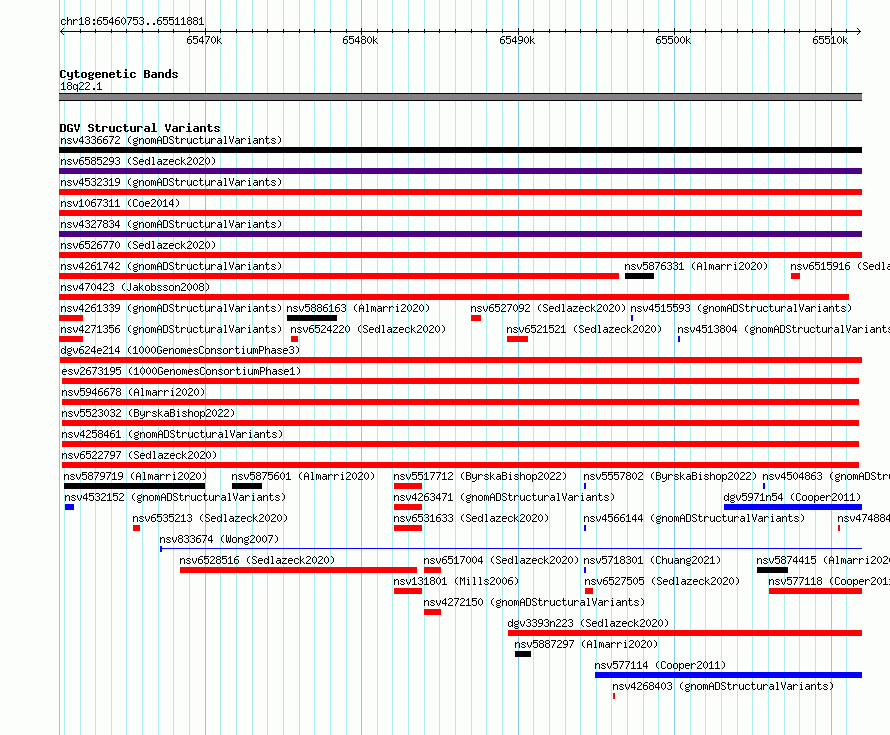Click the nsv4261339 red marker
Screen dimensions: 890x735
[x=71, y=318]
